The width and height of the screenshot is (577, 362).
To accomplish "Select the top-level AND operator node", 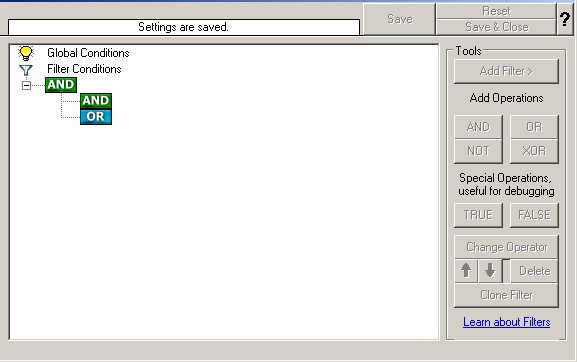I will point(61,85).
